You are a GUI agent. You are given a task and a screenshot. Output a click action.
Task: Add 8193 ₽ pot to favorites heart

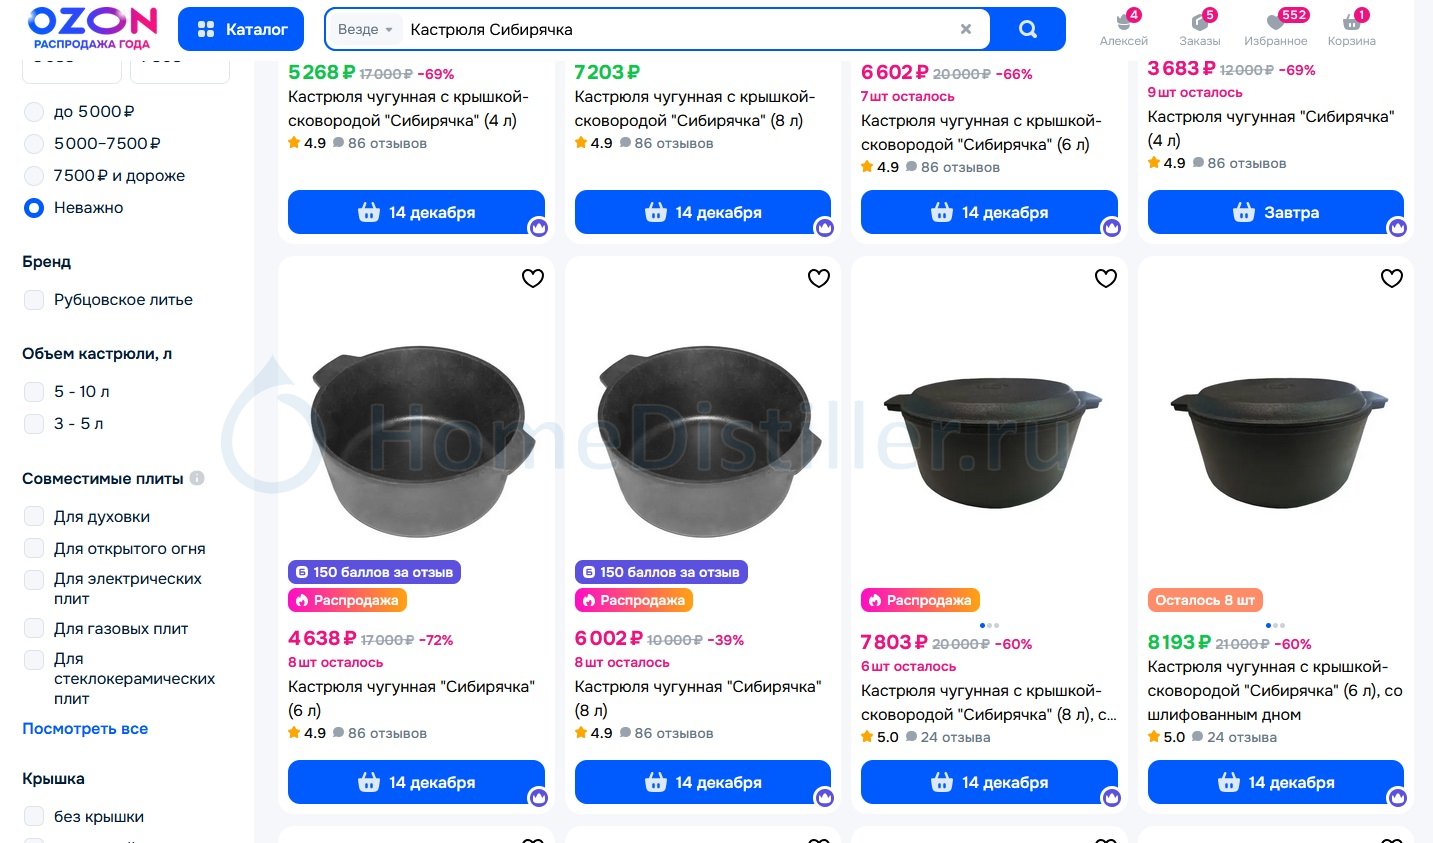(1391, 278)
